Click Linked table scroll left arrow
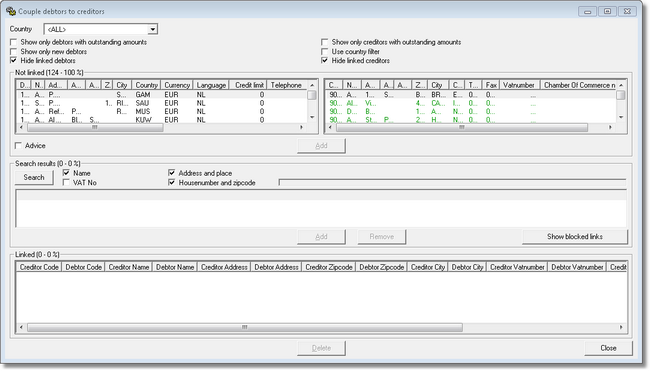Viewport: 650px width, 371px height. point(21,327)
